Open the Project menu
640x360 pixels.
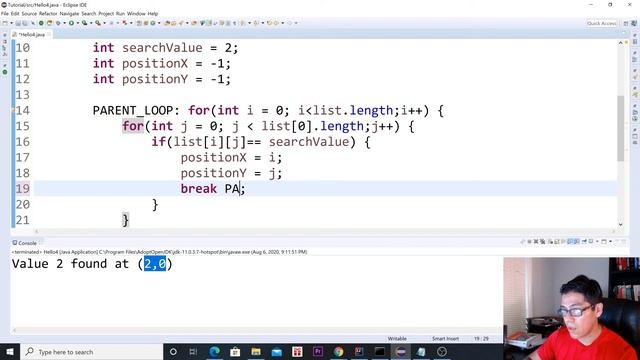106,13
